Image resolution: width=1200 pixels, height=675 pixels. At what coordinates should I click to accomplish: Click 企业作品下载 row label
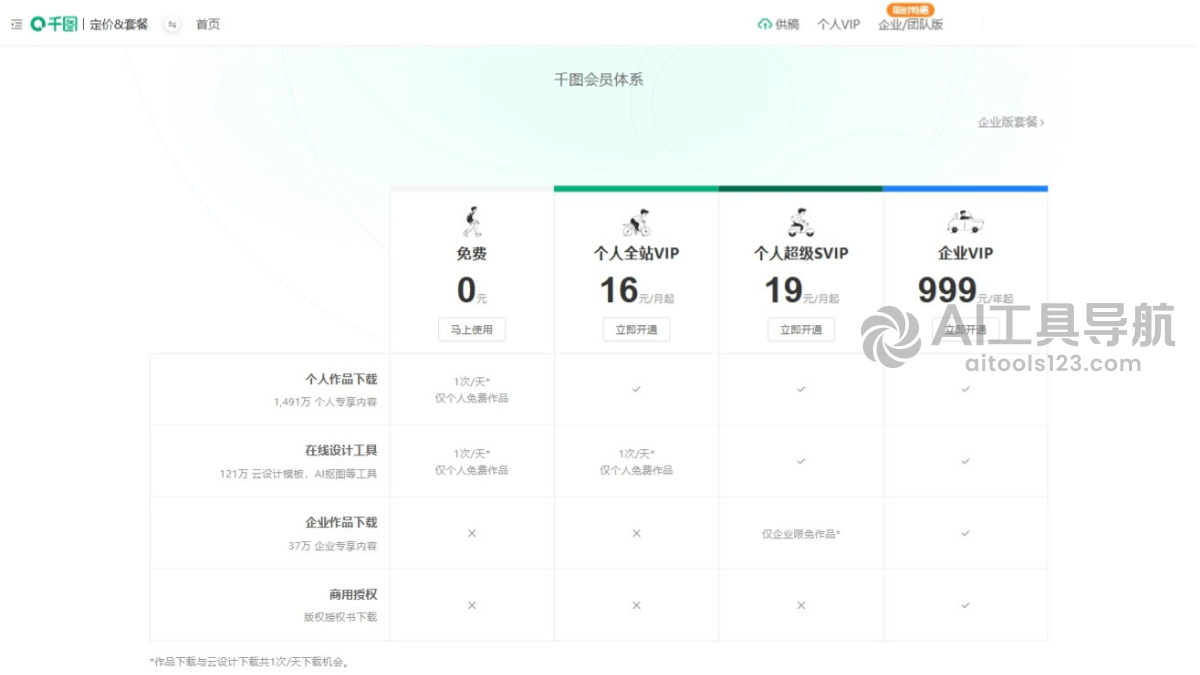(341, 523)
